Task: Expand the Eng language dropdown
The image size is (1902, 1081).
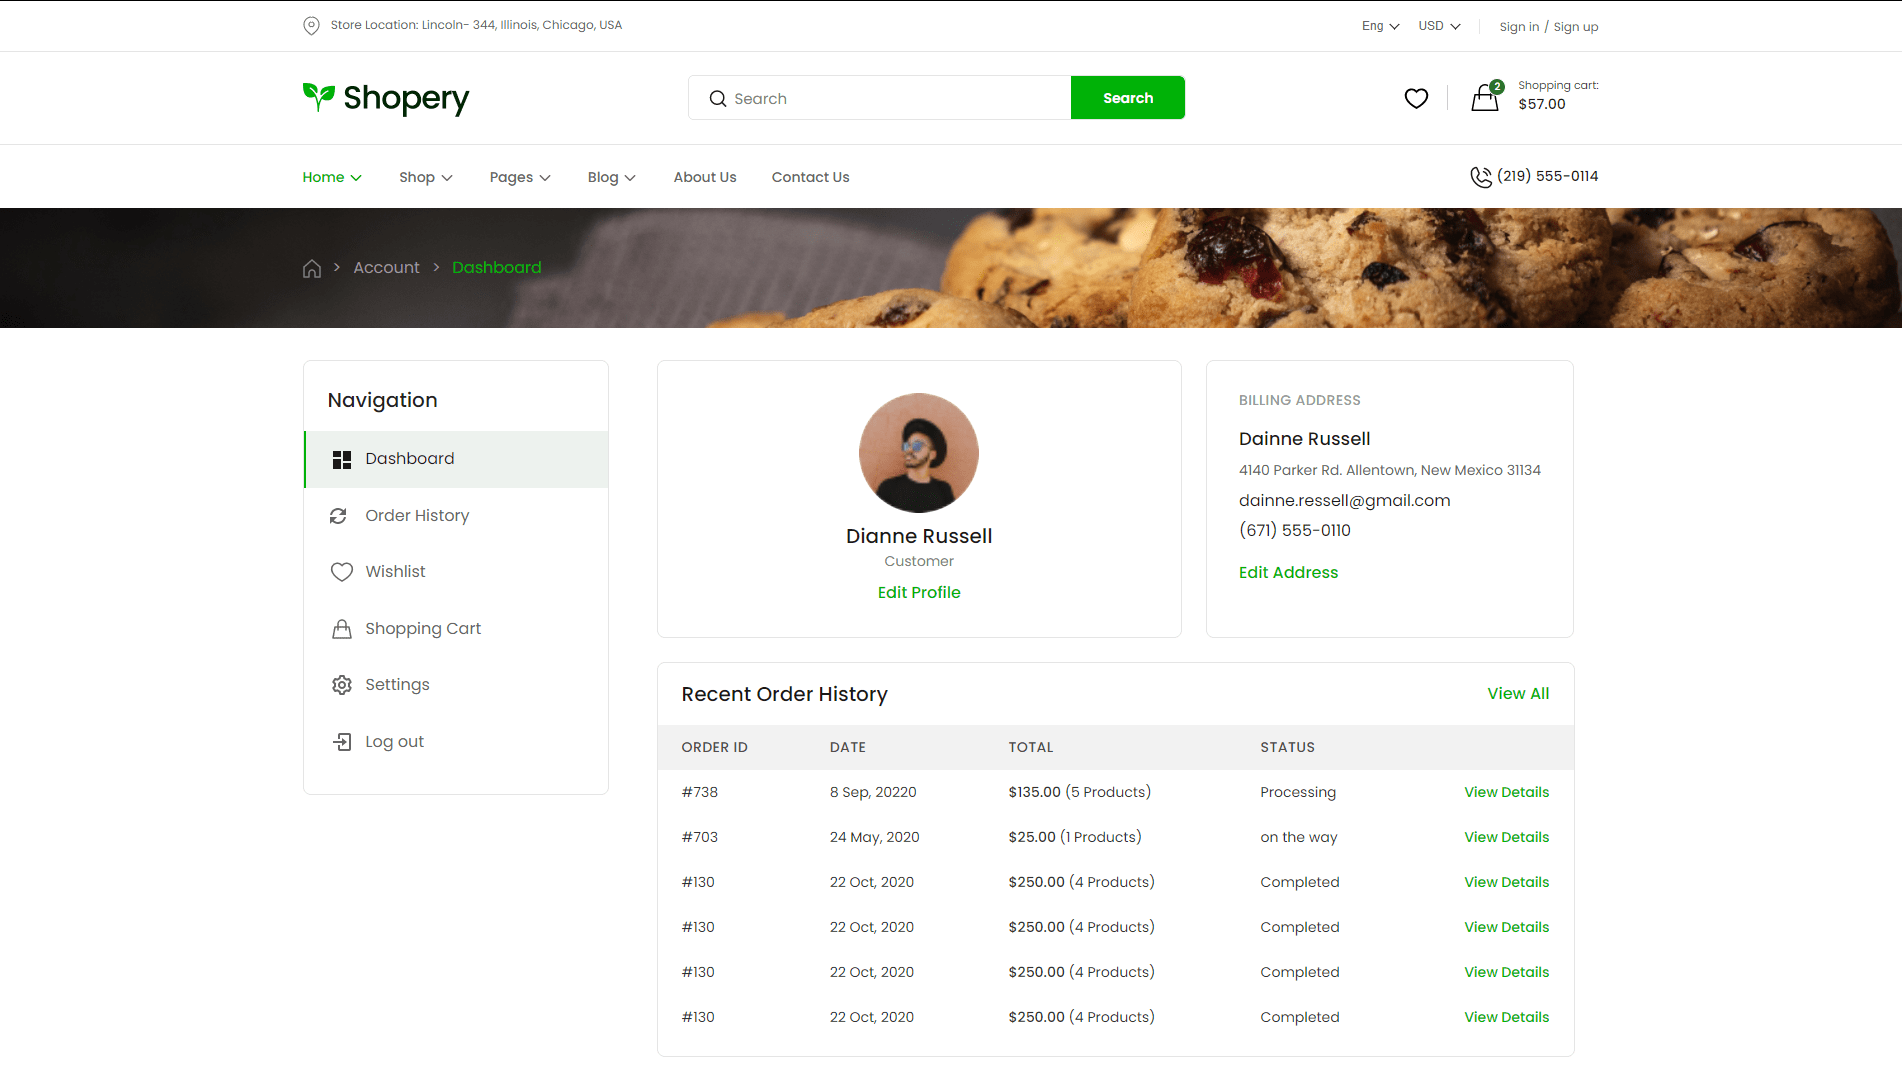Action: point(1380,26)
